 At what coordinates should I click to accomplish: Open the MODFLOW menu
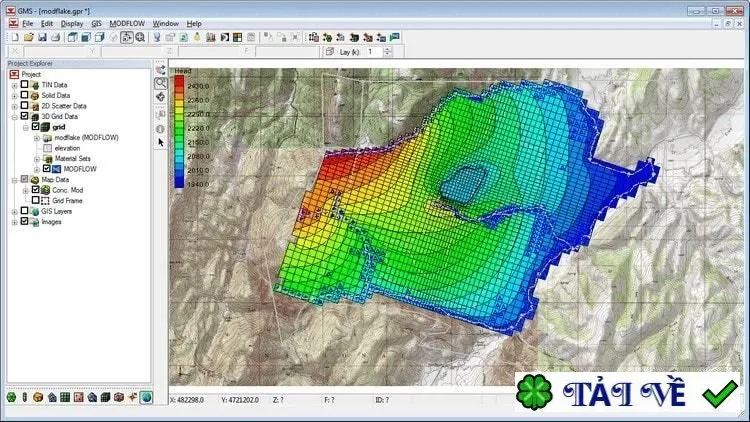coord(127,23)
